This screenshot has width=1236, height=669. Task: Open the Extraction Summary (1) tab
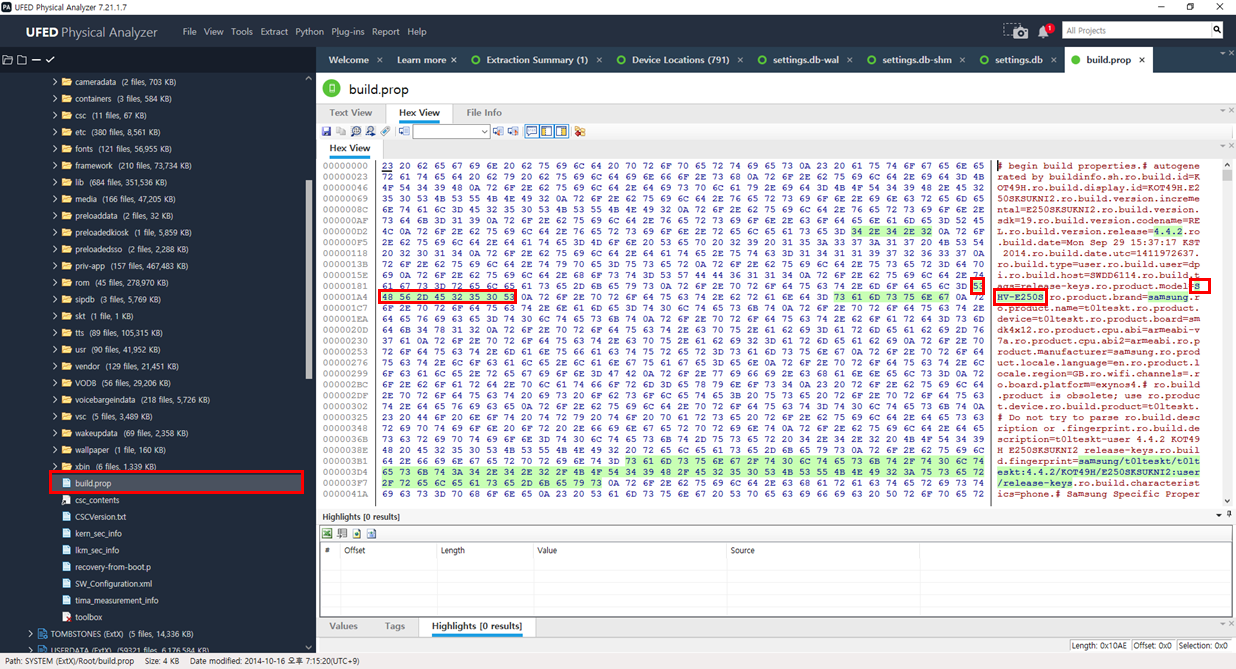click(537, 60)
